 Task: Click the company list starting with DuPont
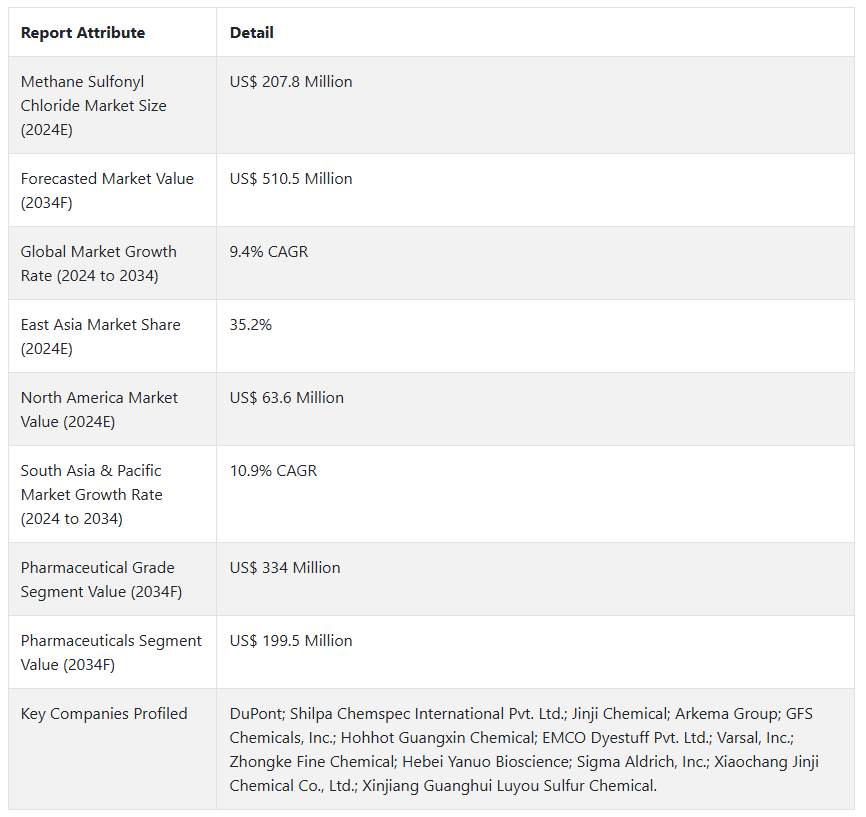click(x=524, y=749)
